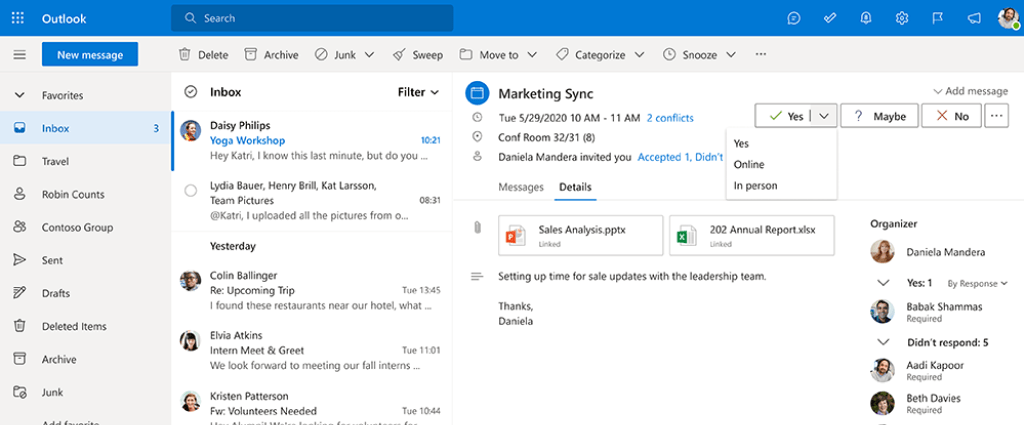The width and height of the screenshot is (1024, 425).
Task: Open the To Do checkmark icon
Action: point(830,18)
